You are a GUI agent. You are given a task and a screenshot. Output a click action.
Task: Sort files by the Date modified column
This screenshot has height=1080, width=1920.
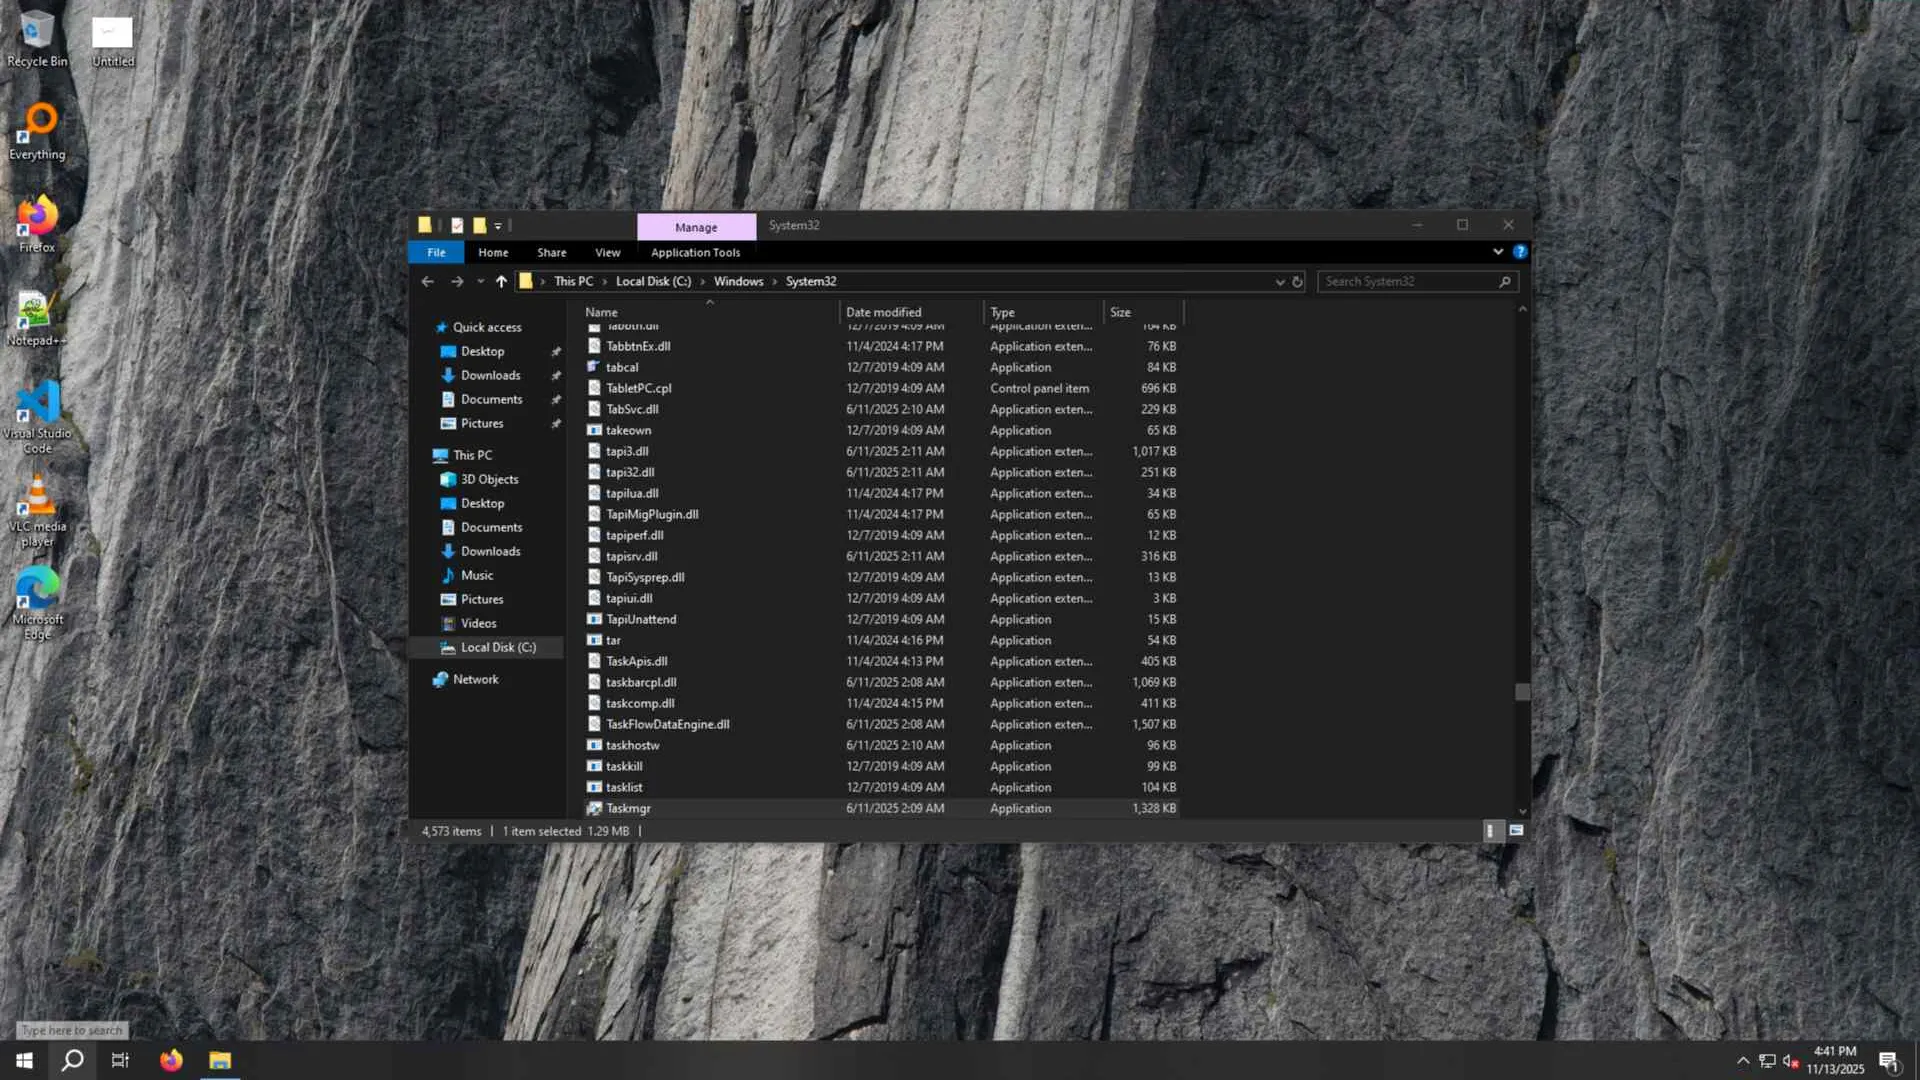click(884, 312)
